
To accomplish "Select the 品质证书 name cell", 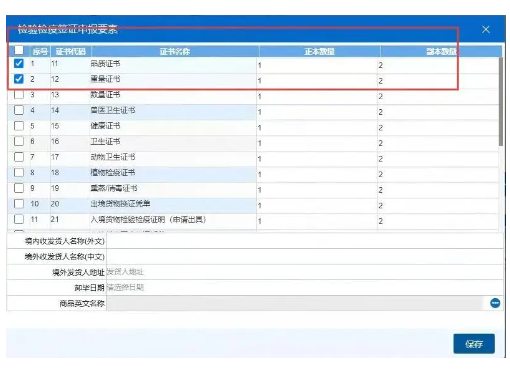I will tap(173, 64).
